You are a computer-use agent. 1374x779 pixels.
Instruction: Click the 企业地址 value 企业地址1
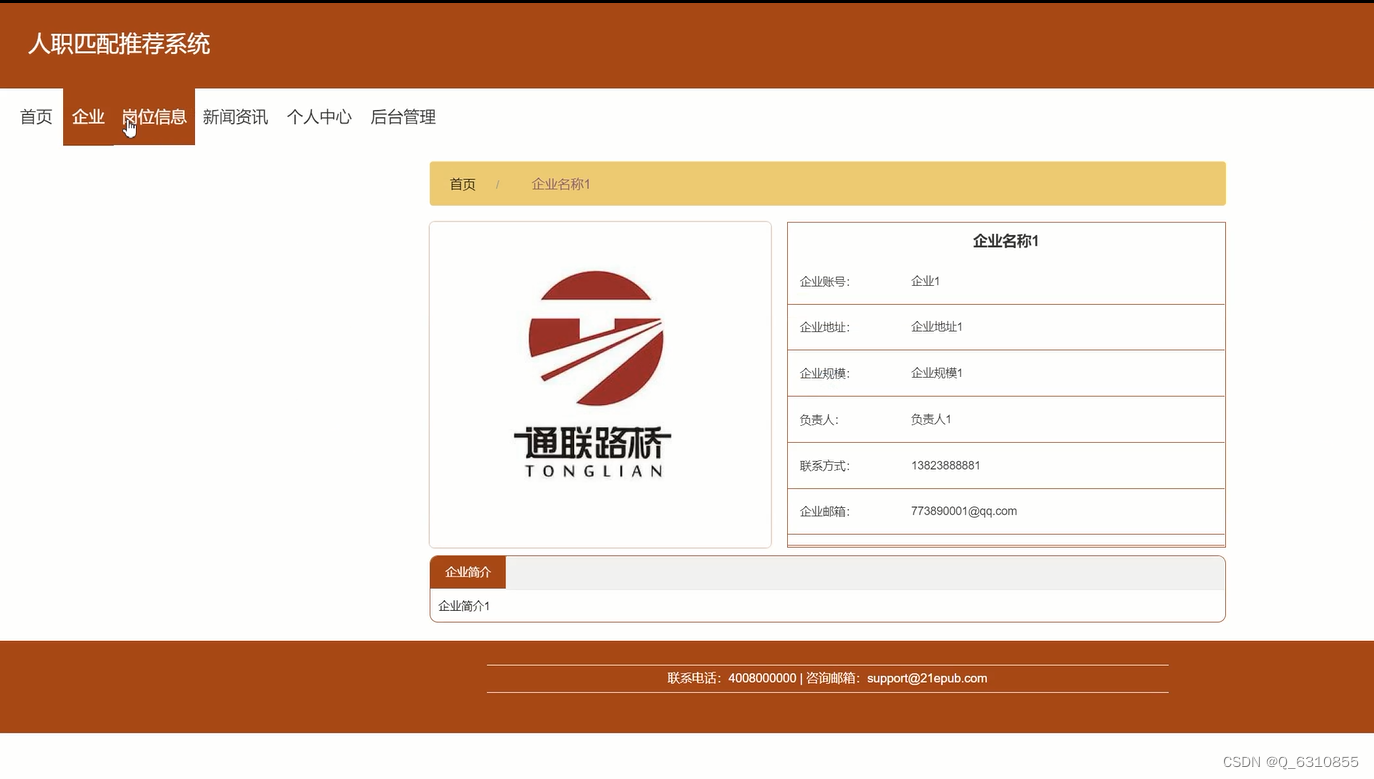(x=937, y=327)
